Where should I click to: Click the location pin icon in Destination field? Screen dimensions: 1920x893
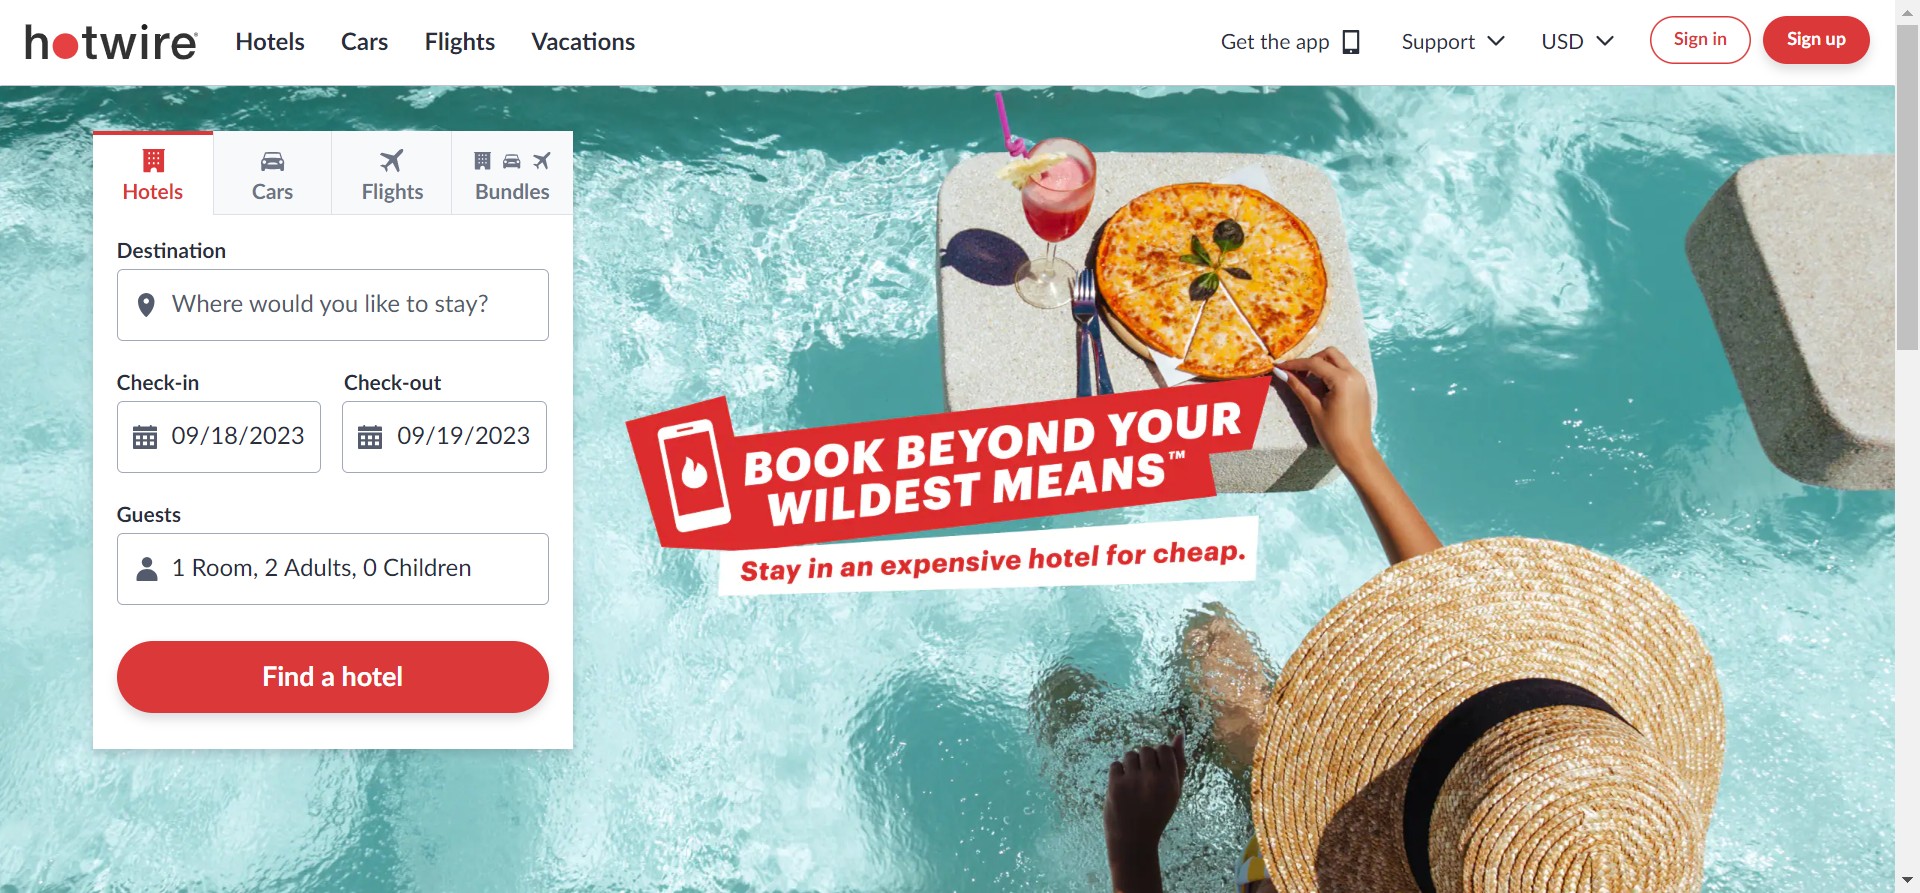(146, 305)
